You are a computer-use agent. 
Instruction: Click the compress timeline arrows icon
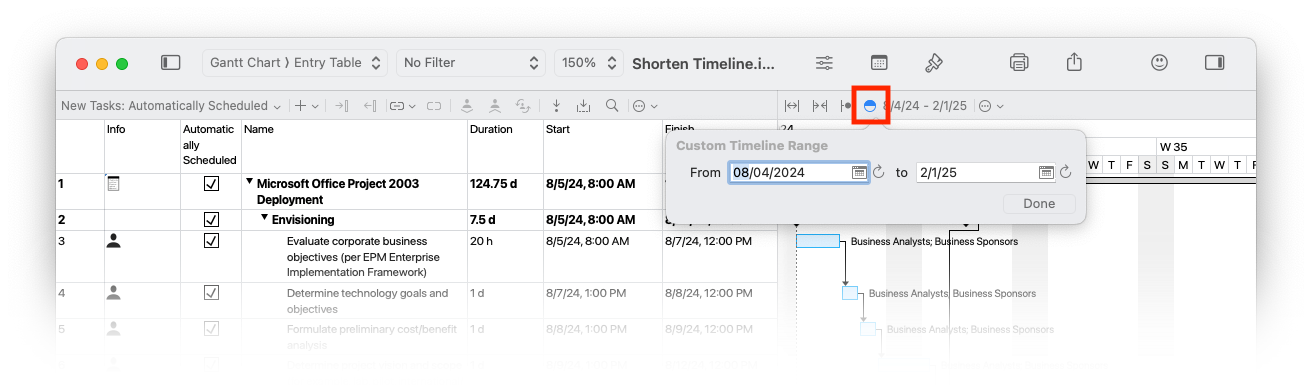(820, 105)
